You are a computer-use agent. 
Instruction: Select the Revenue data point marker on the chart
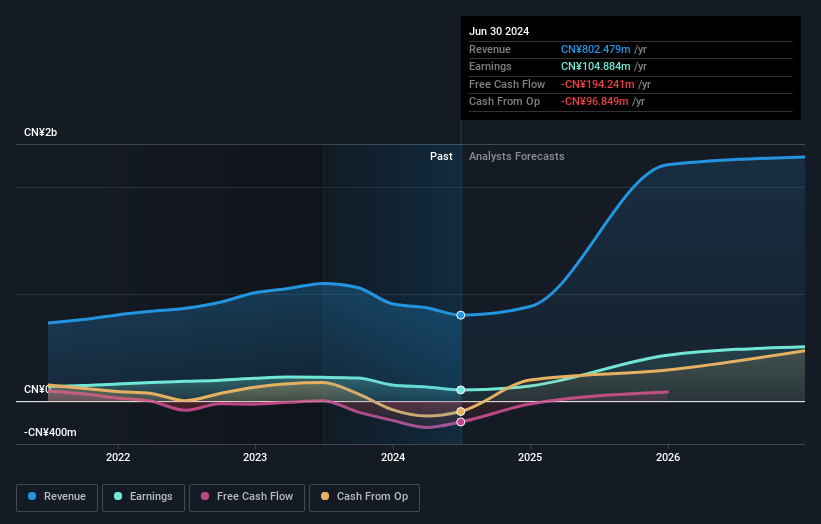tap(461, 315)
